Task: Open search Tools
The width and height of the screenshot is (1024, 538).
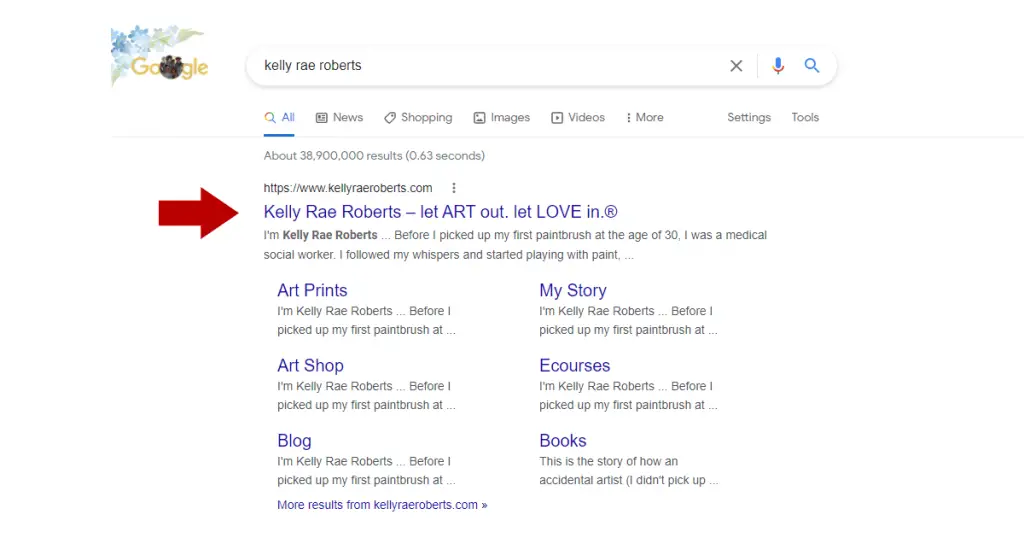Action: pyautogui.click(x=805, y=118)
